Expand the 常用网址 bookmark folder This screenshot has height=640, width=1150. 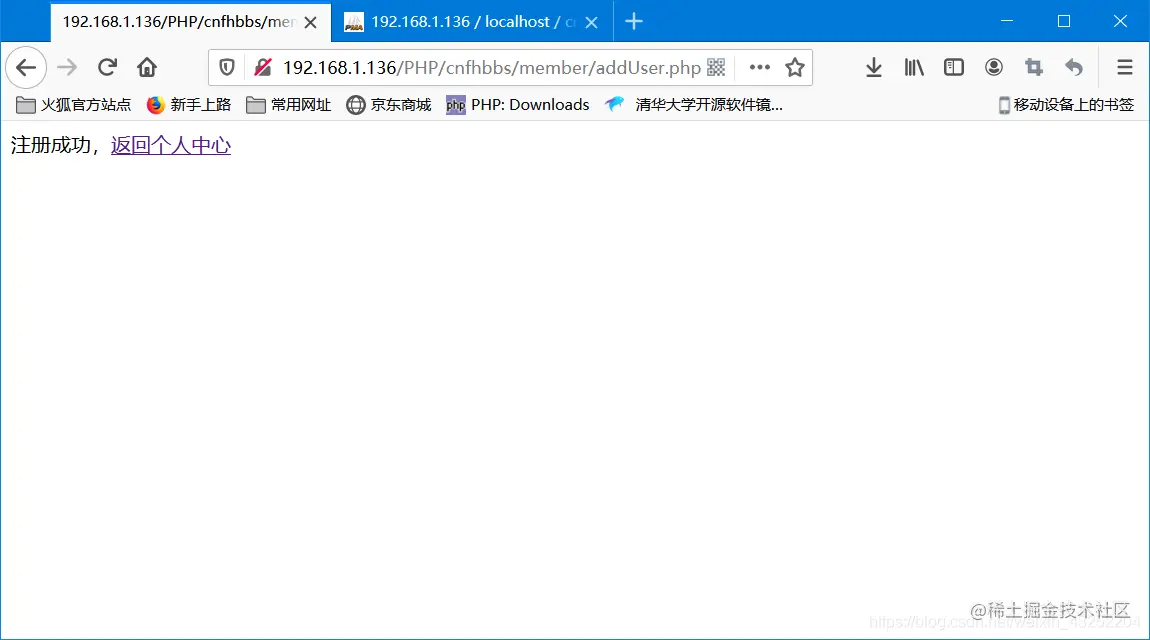pyautogui.click(x=288, y=105)
